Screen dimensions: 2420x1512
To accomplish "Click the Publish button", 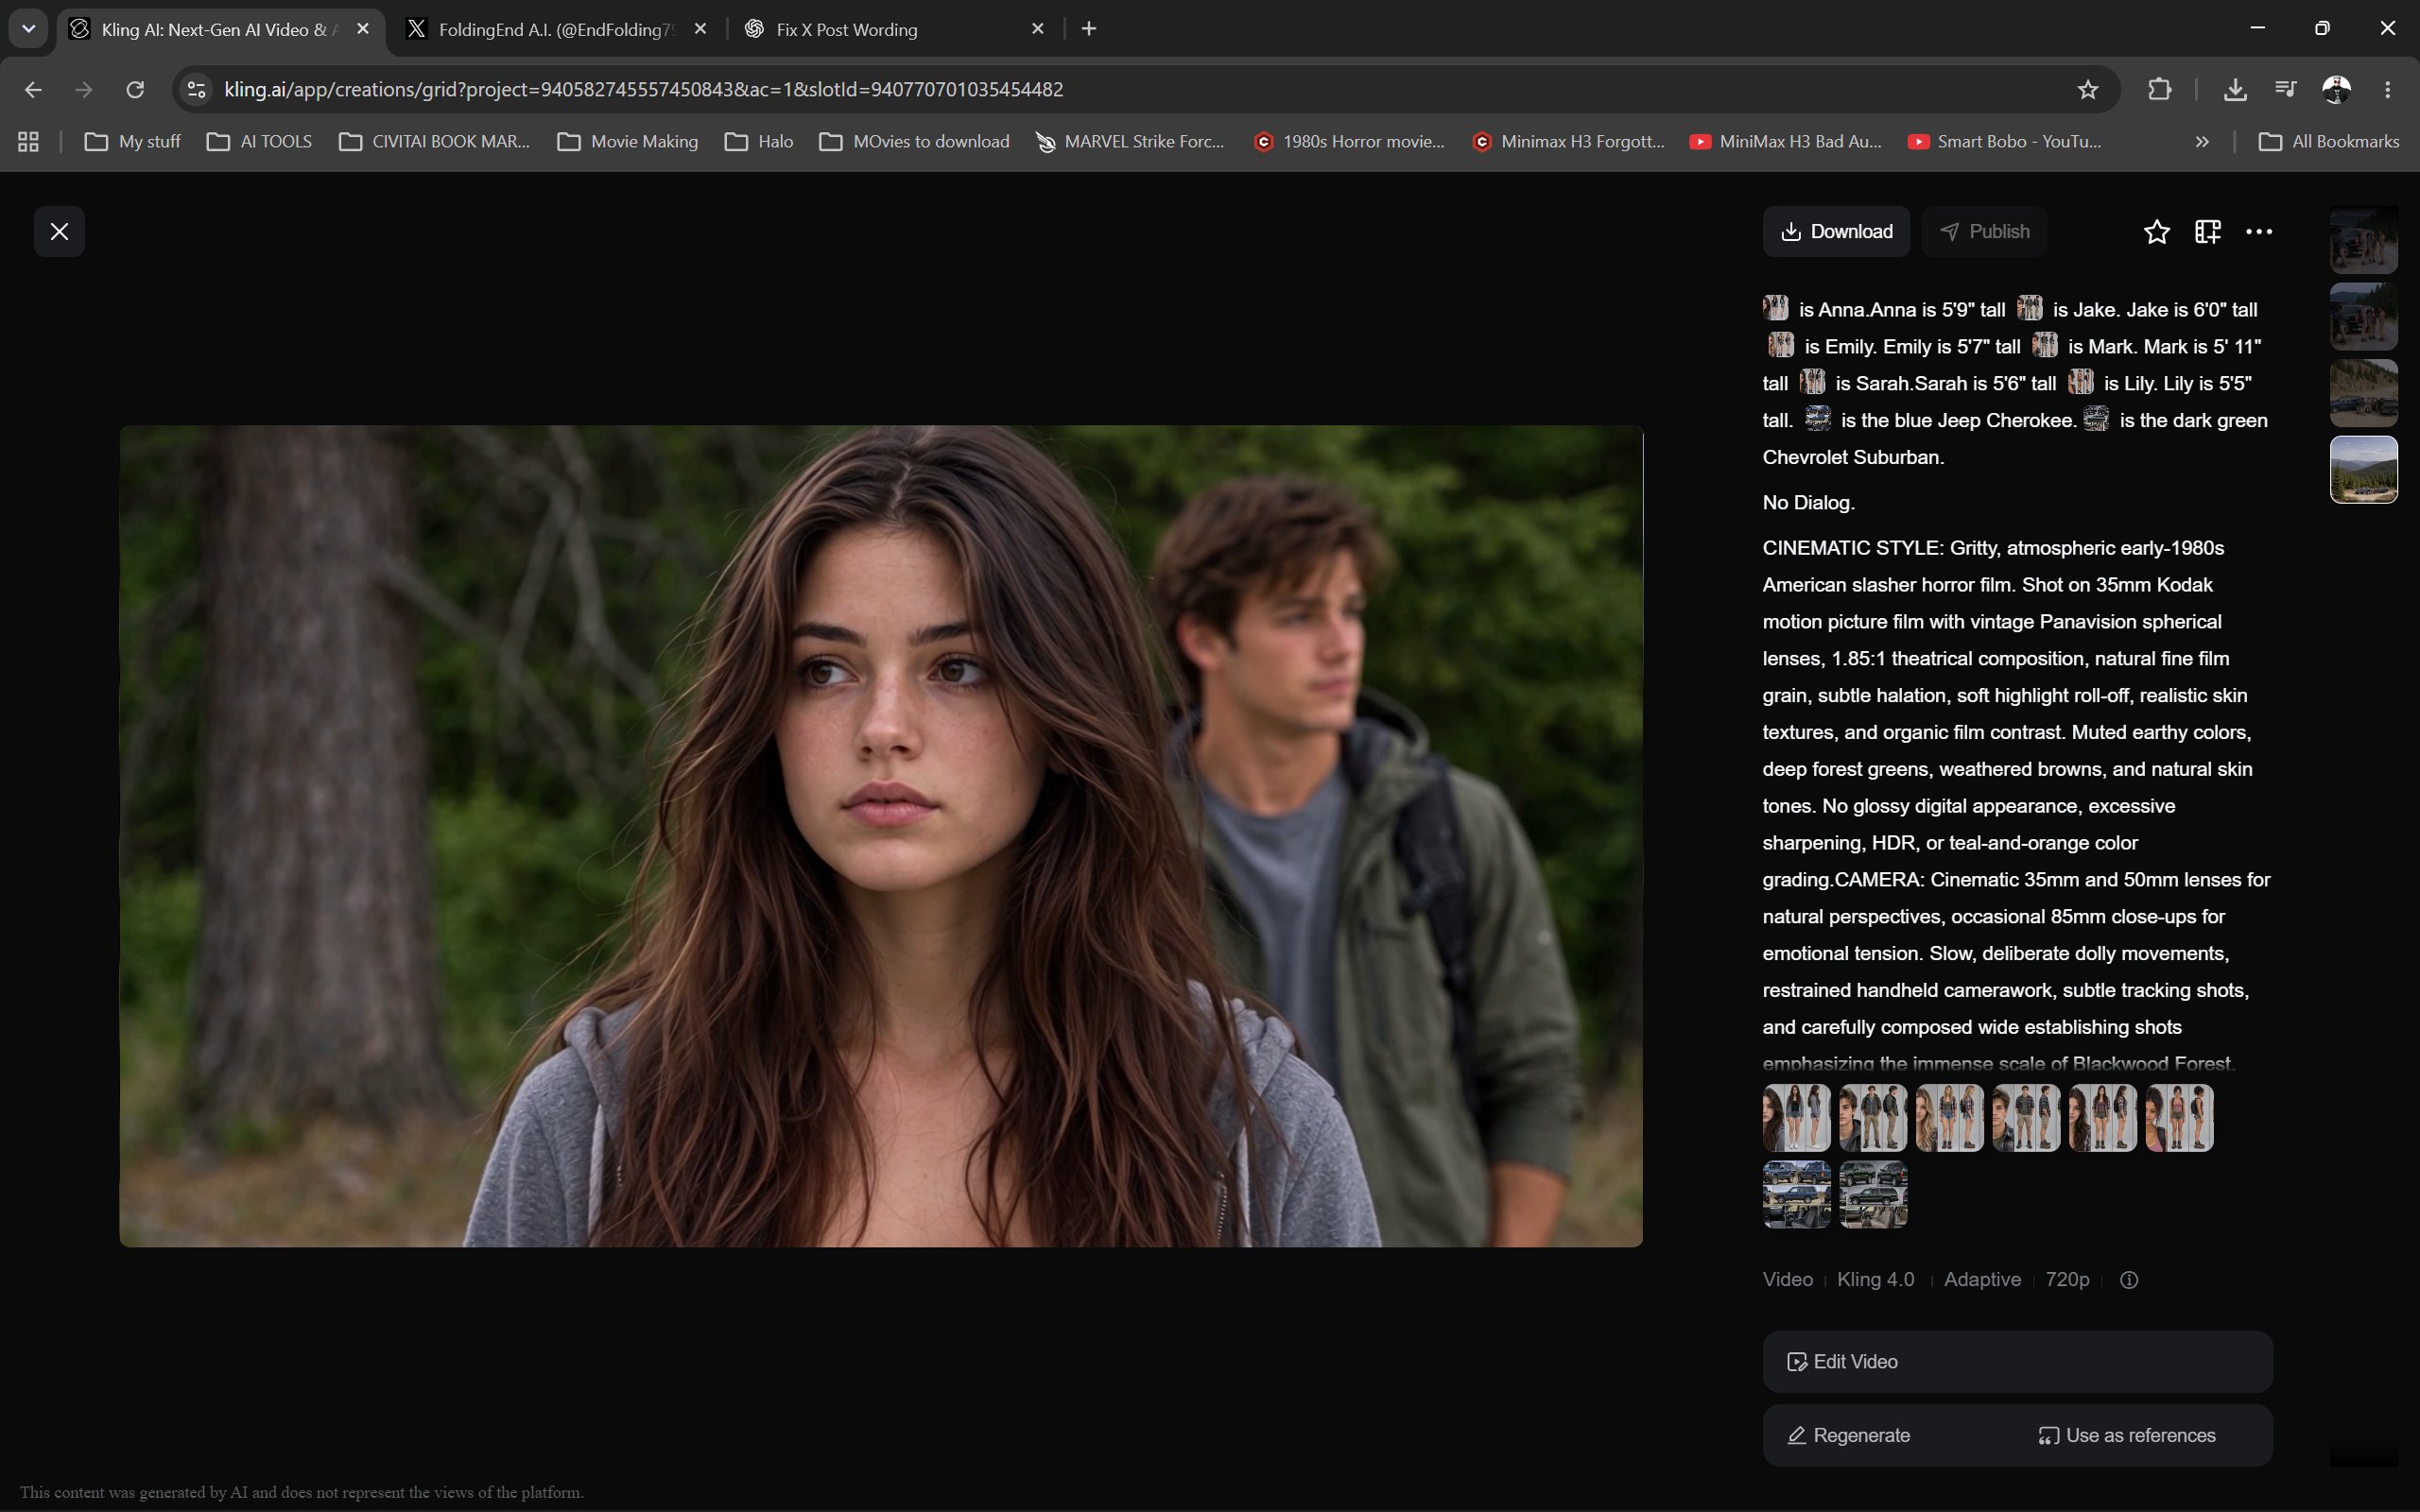I will point(1984,232).
